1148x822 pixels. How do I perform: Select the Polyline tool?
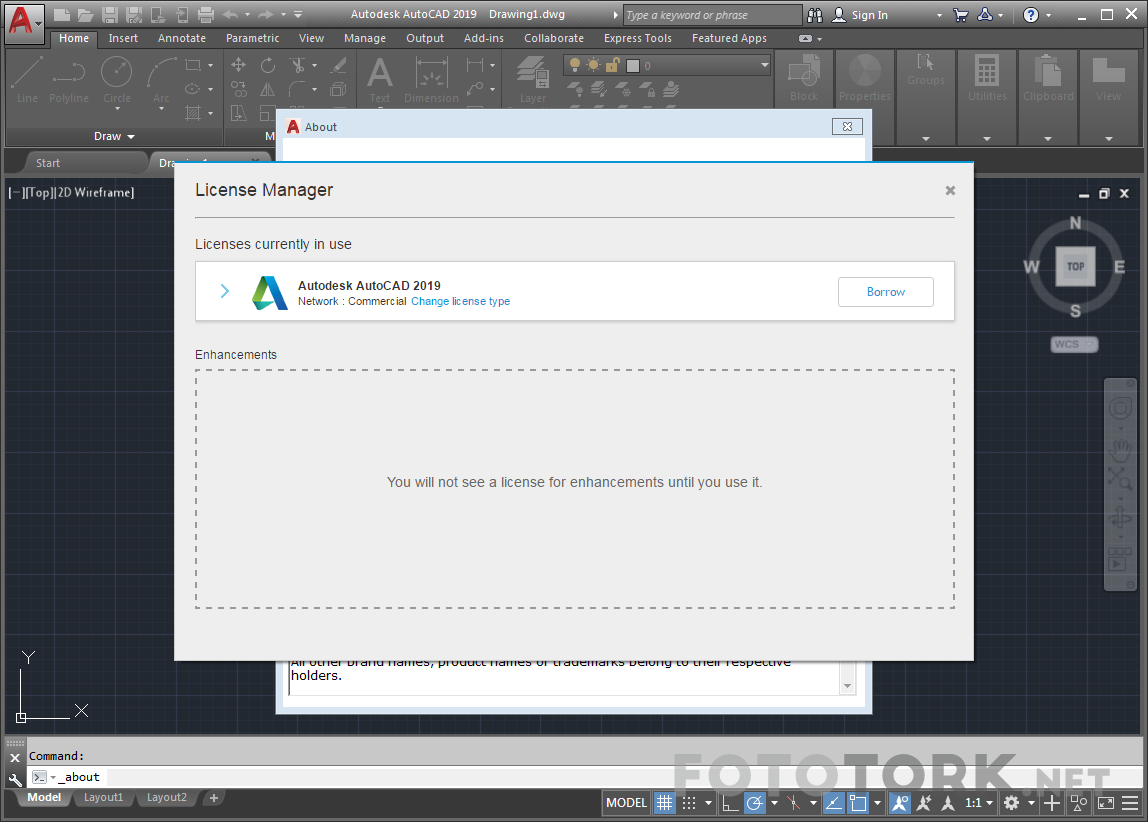click(69, 81)
